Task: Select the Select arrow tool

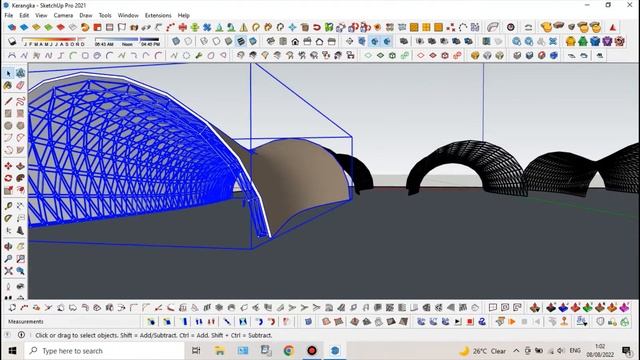Action: pos(9,73)
